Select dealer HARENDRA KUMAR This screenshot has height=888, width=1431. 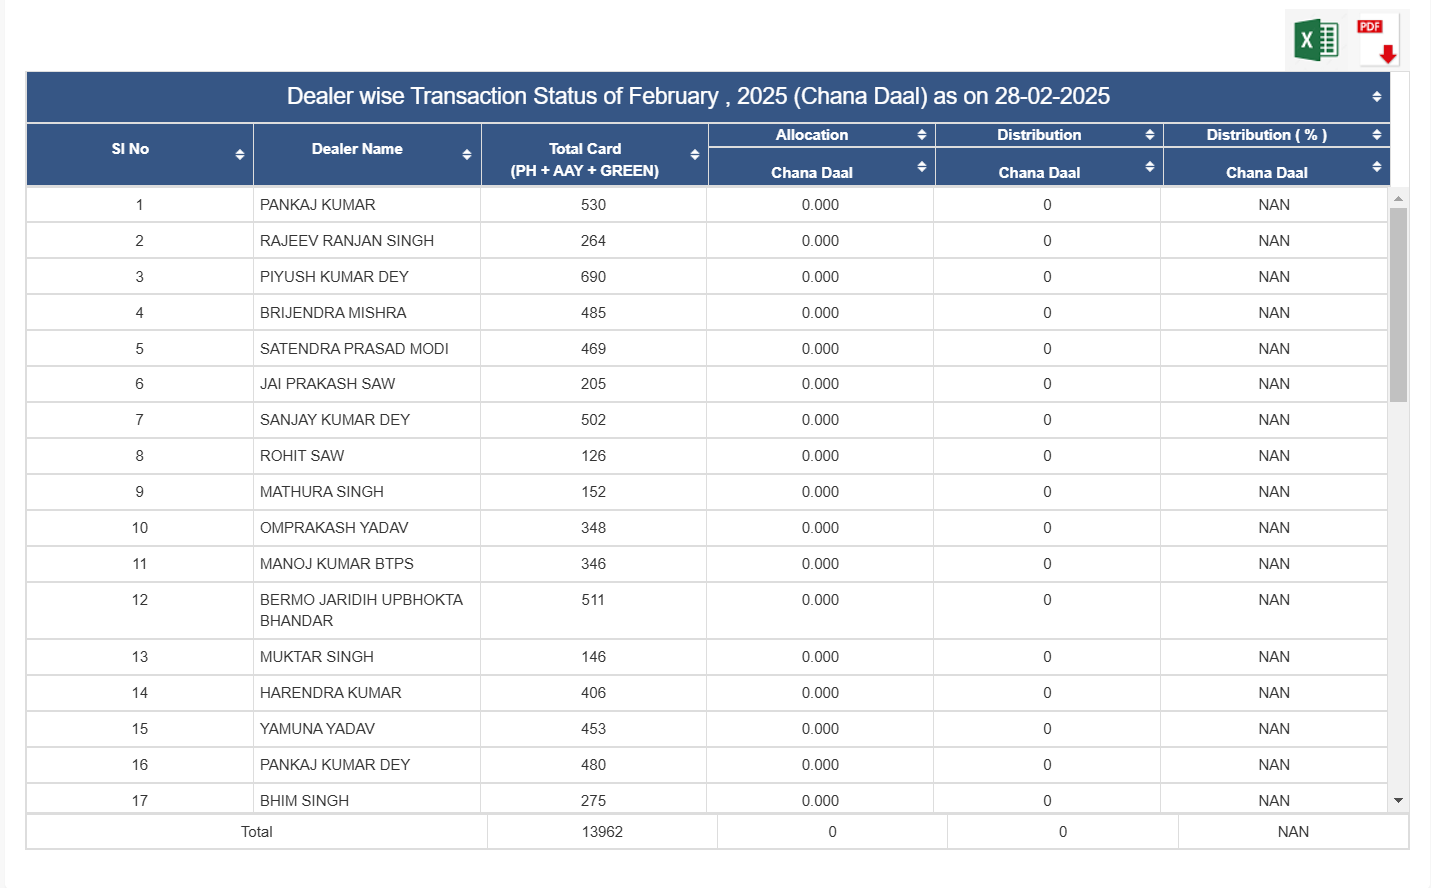tap(330, 693)
